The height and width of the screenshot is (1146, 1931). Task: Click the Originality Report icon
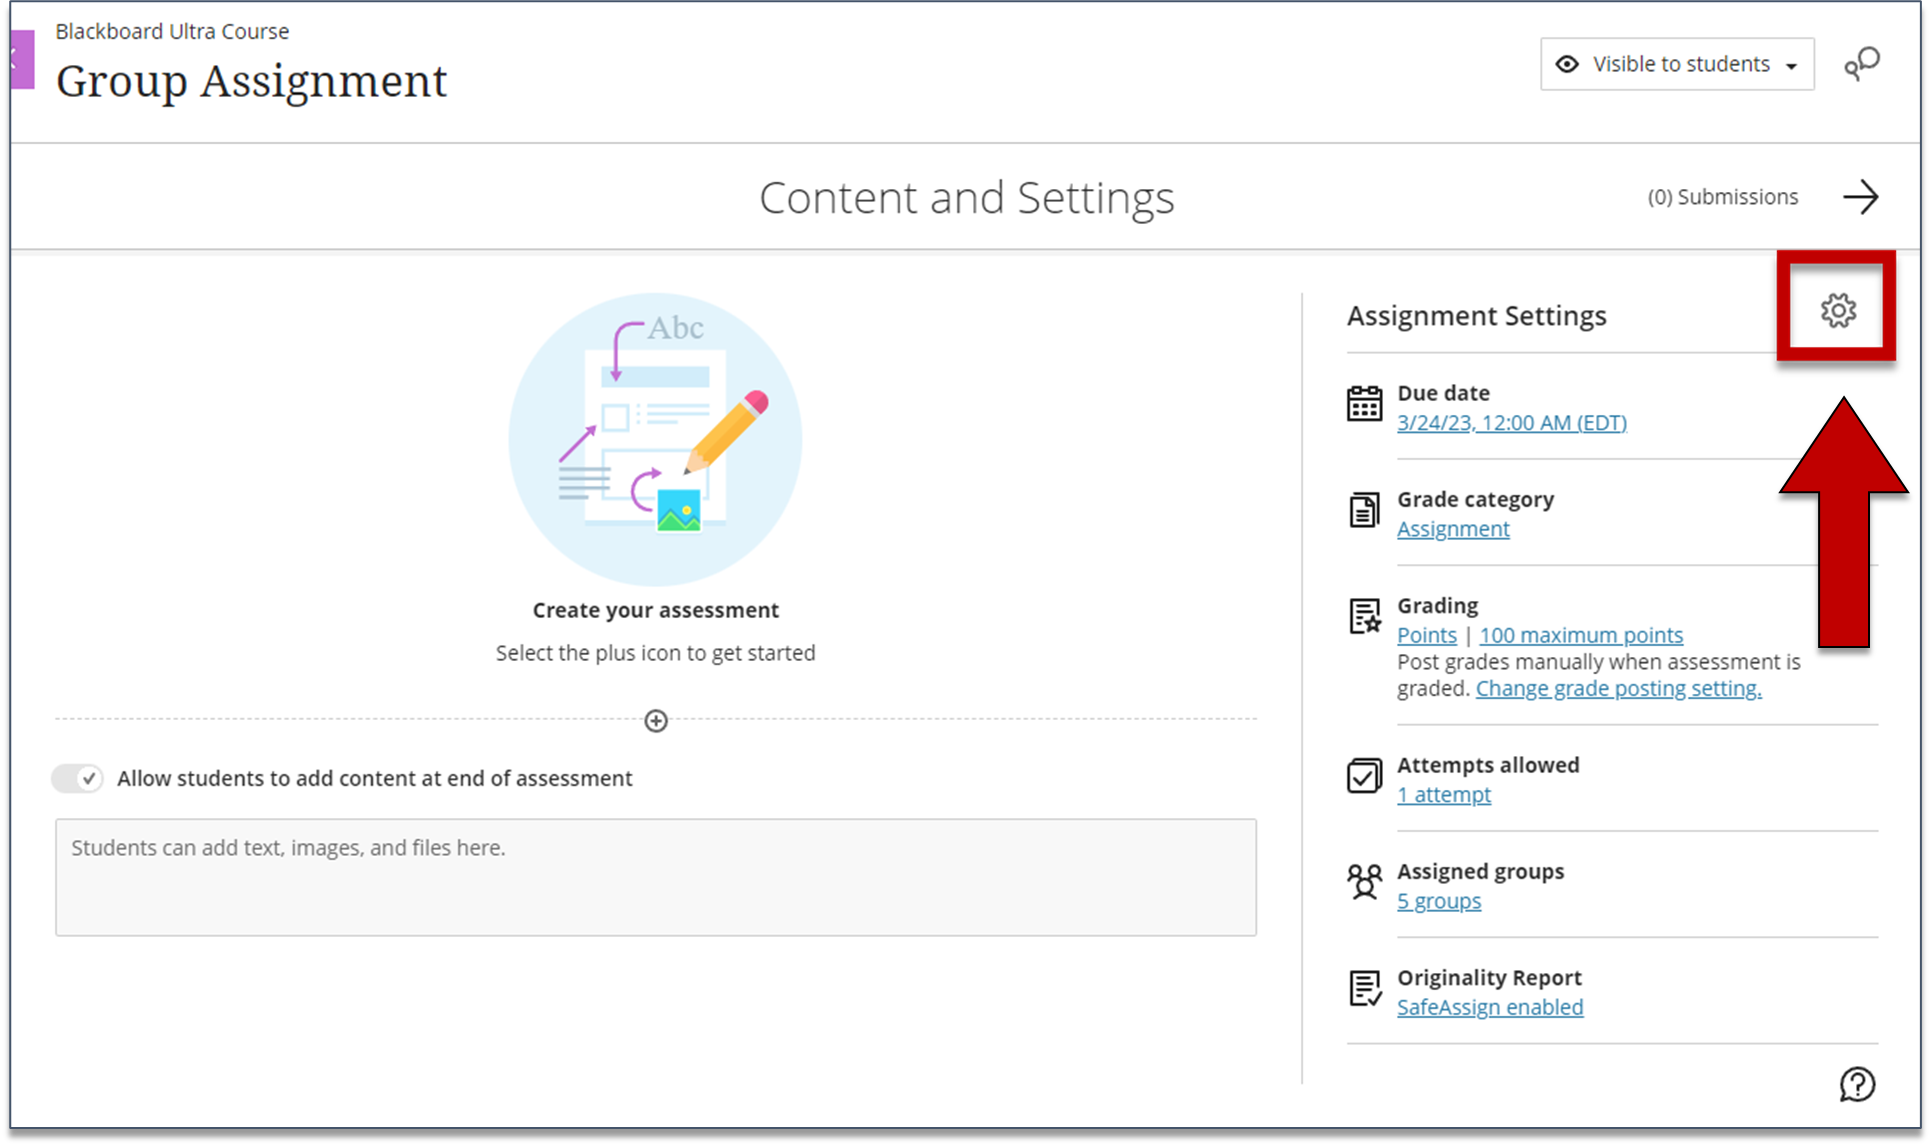pos(1364,988)
